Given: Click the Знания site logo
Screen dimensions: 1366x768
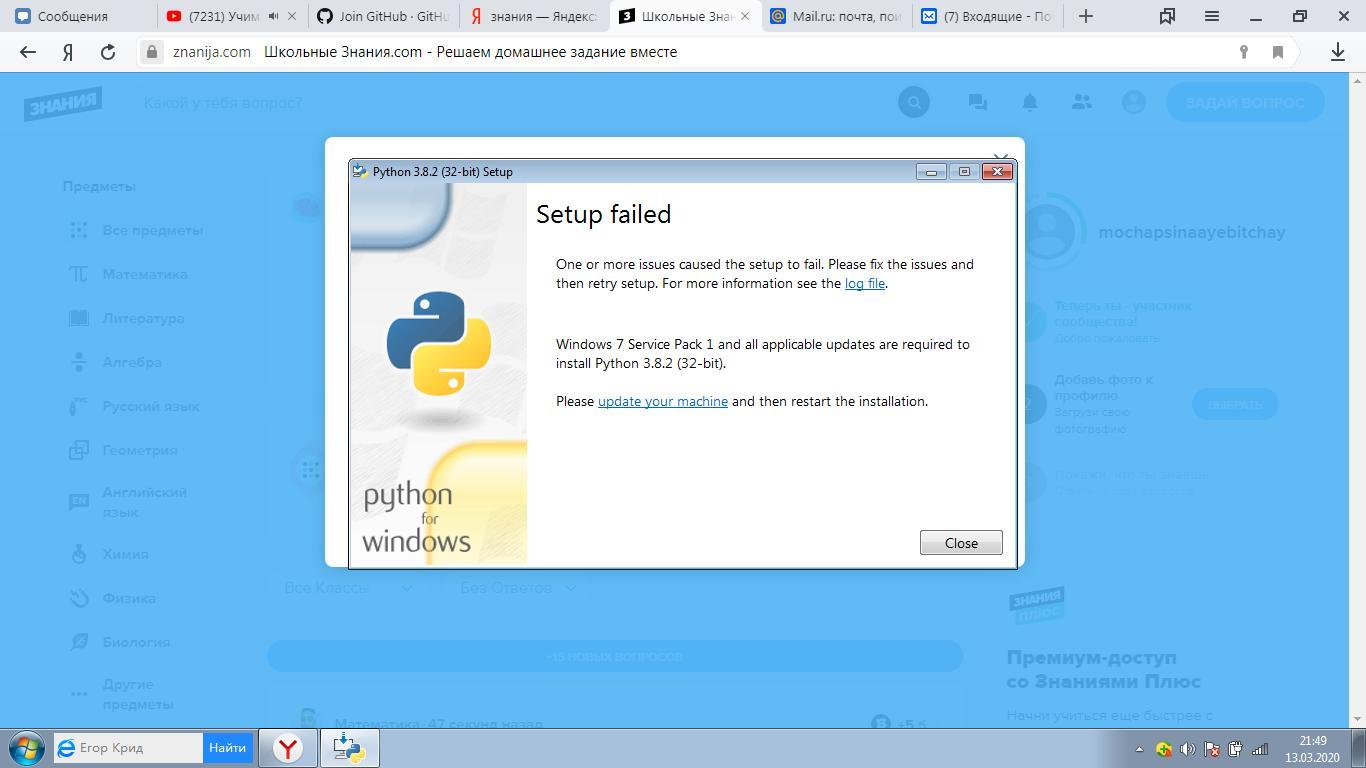Looking at the screenshot, I should tap(63, 102).
